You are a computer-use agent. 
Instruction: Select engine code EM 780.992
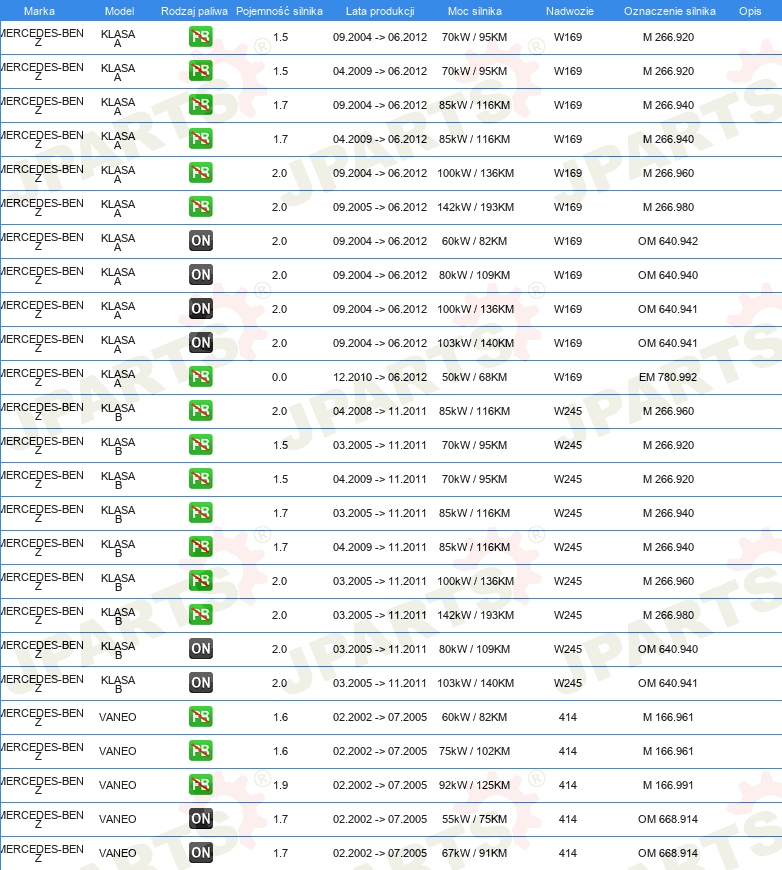(668, 377)
